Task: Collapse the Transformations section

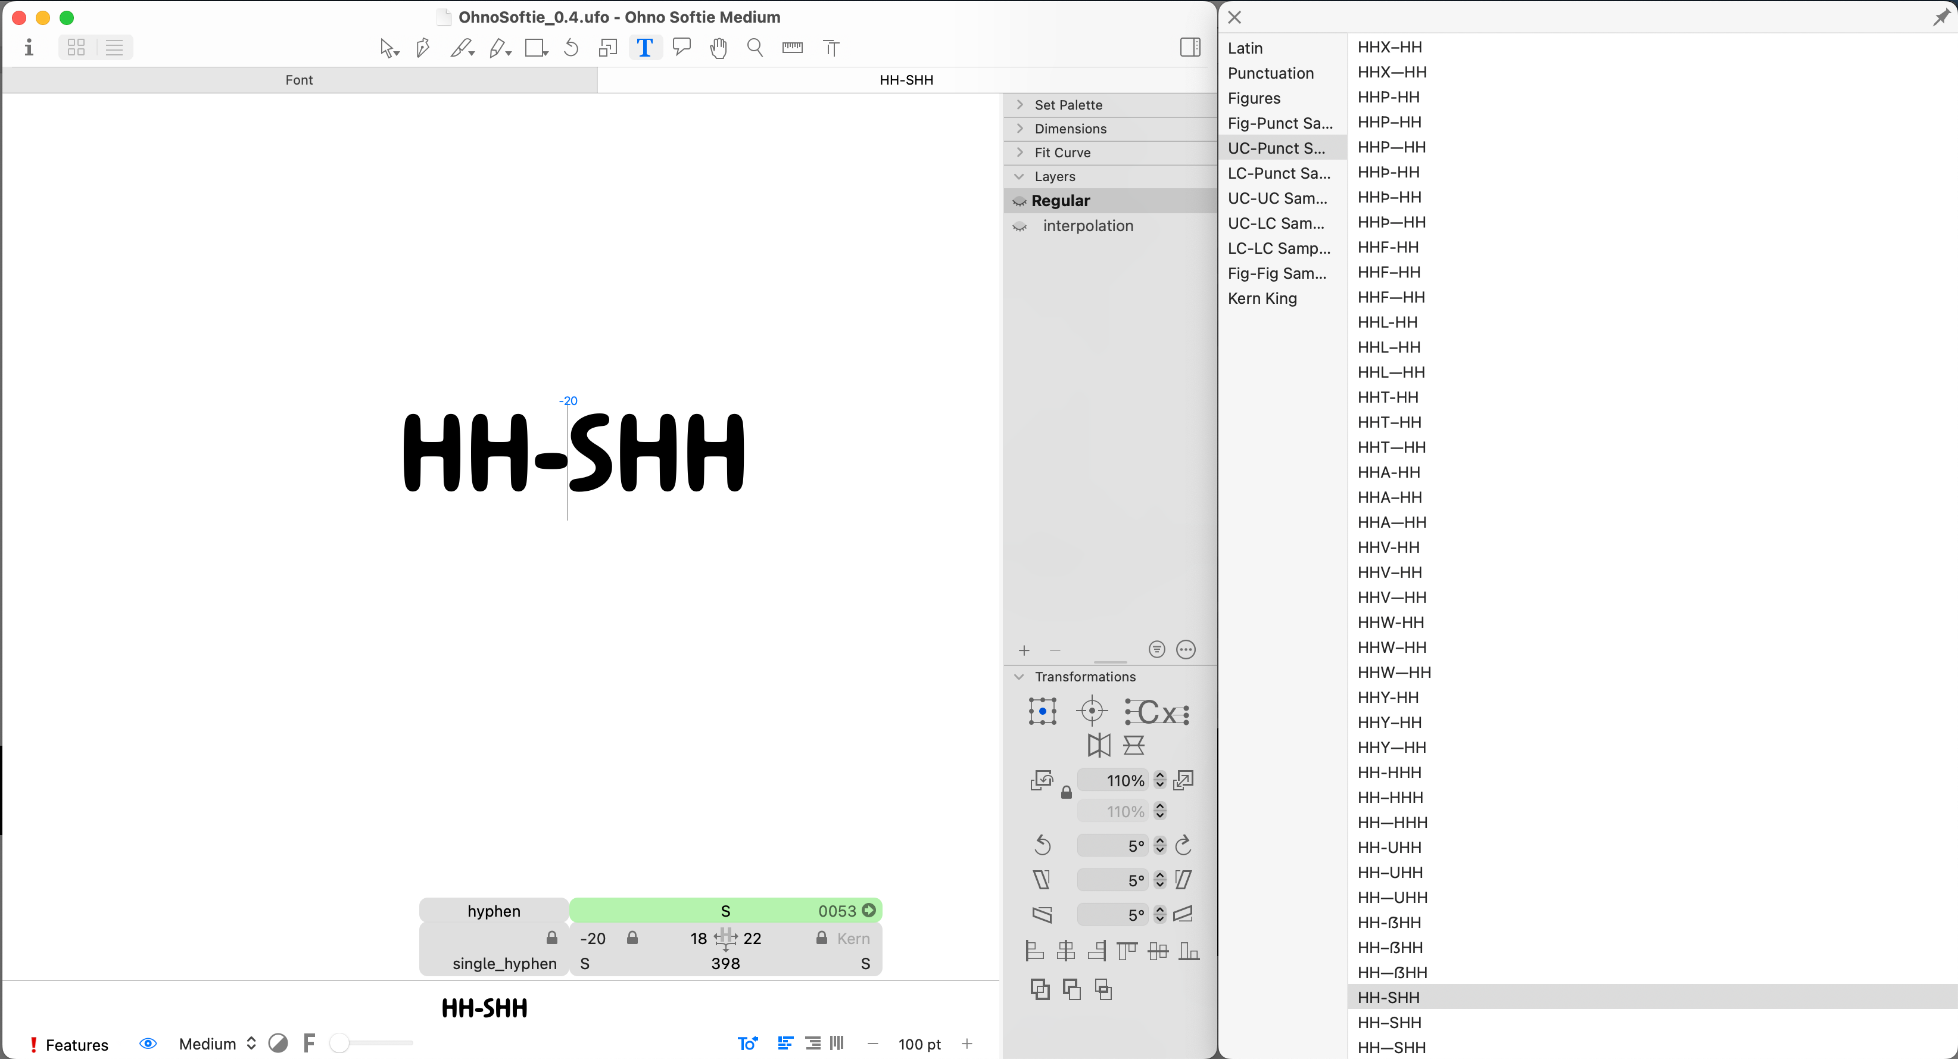Action: click(1019, 676)
